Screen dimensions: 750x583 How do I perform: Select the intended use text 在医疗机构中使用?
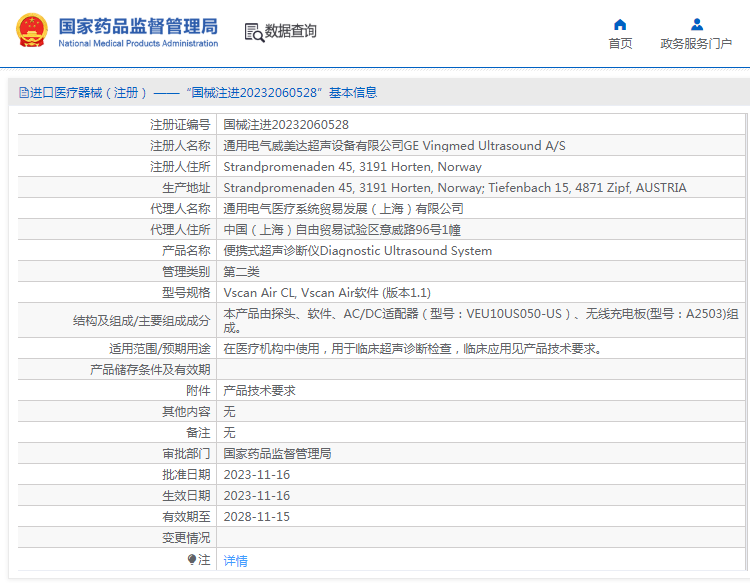413,349
